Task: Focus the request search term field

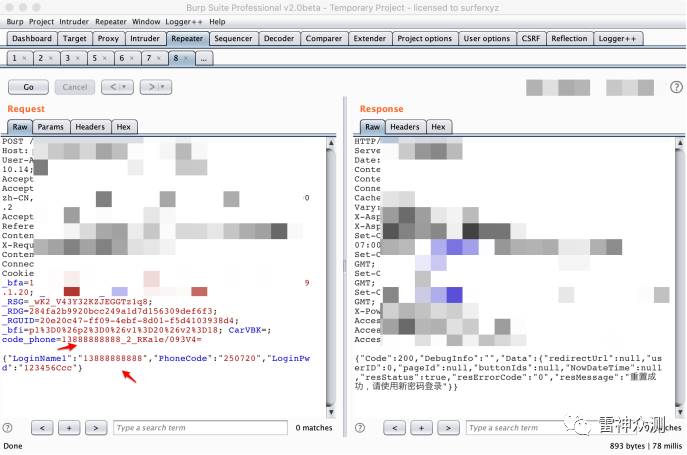Action: (200, 428)
